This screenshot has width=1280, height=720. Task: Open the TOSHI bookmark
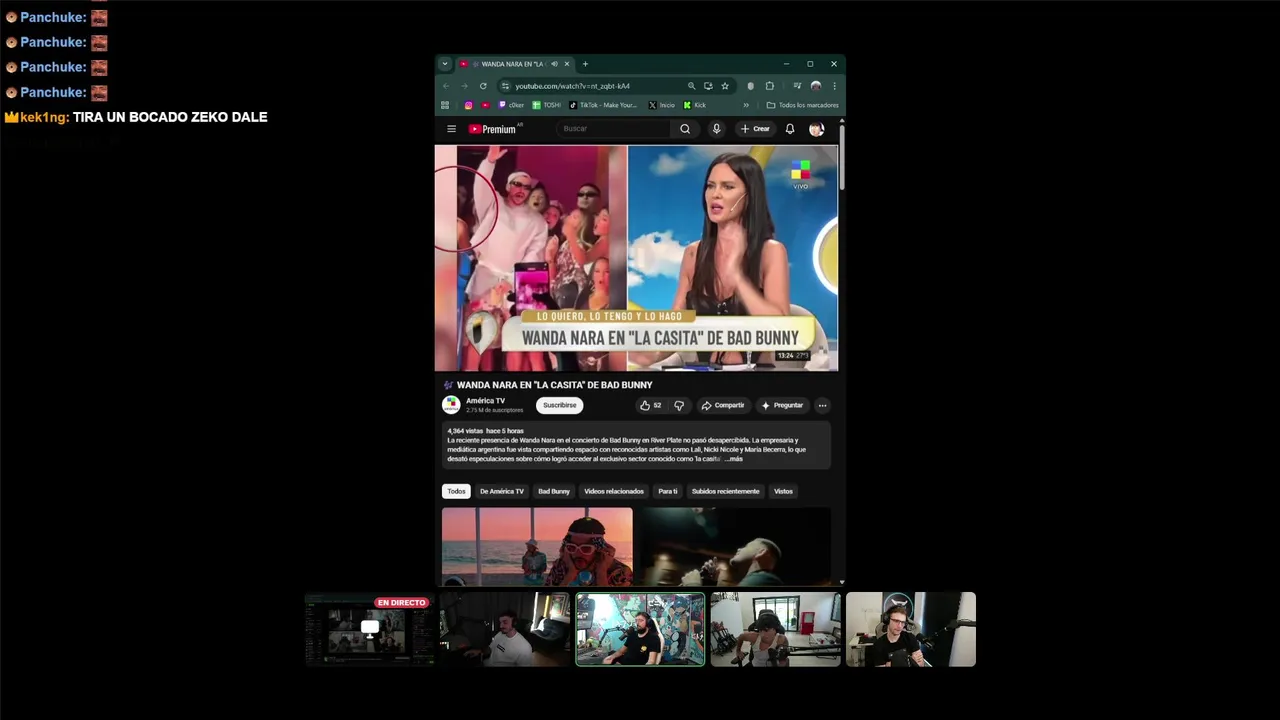[x=547, y=105]
